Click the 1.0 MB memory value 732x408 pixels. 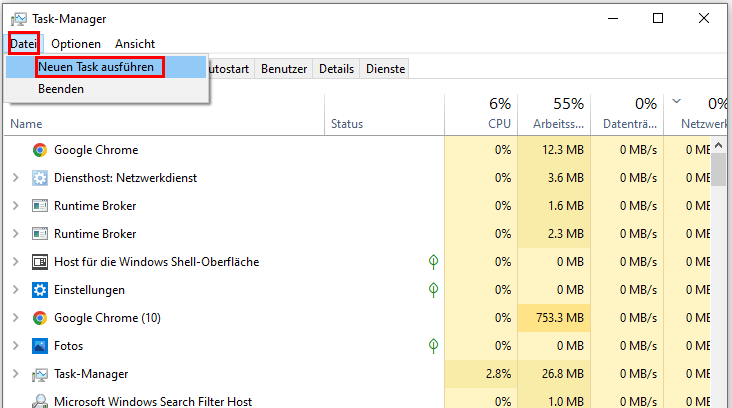click(x=566, y=401)
